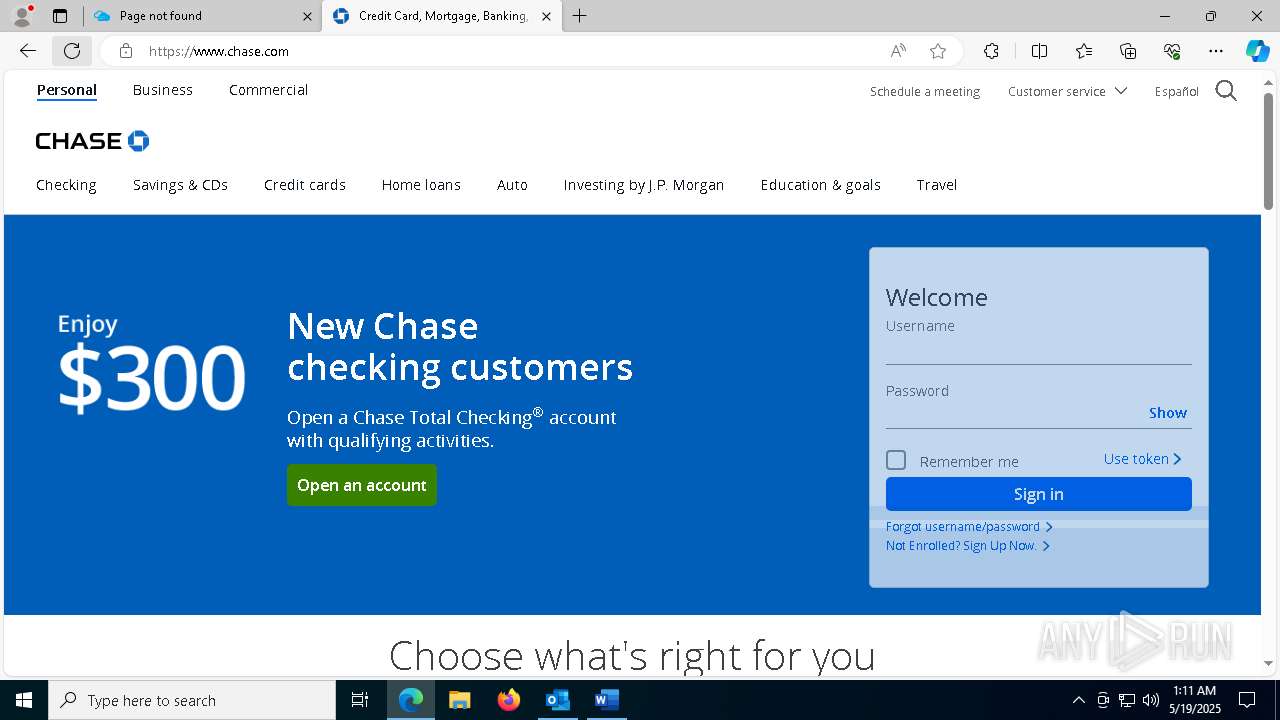Open the Home loans menu
Screen dimensions: 1280x720
[x=421, y=185]
